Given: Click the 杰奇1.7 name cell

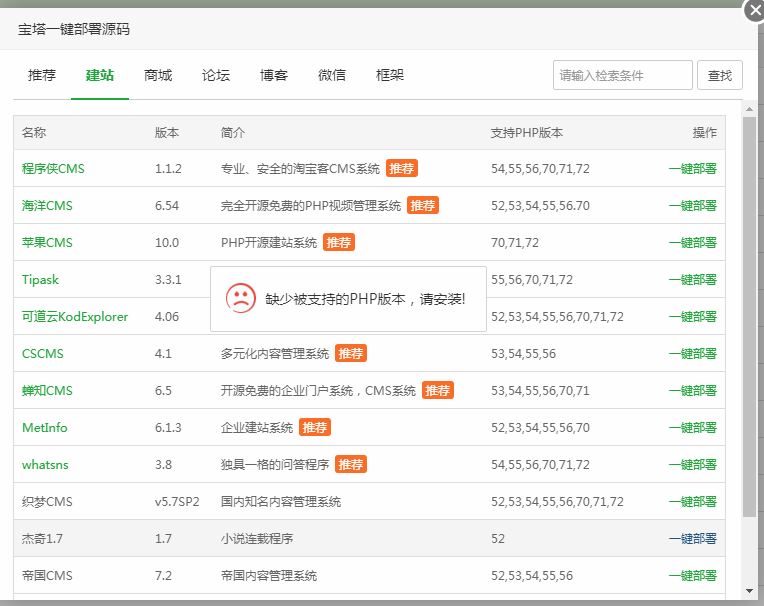Looking at the screenshot, I should click(x=42, y=539).
